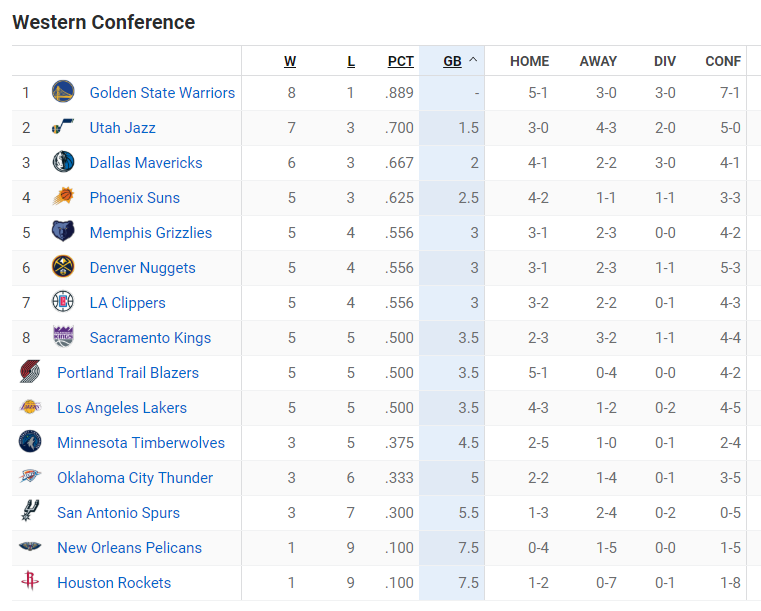Sort standings by L column
761x611 pixels.
tap(351, 61)
